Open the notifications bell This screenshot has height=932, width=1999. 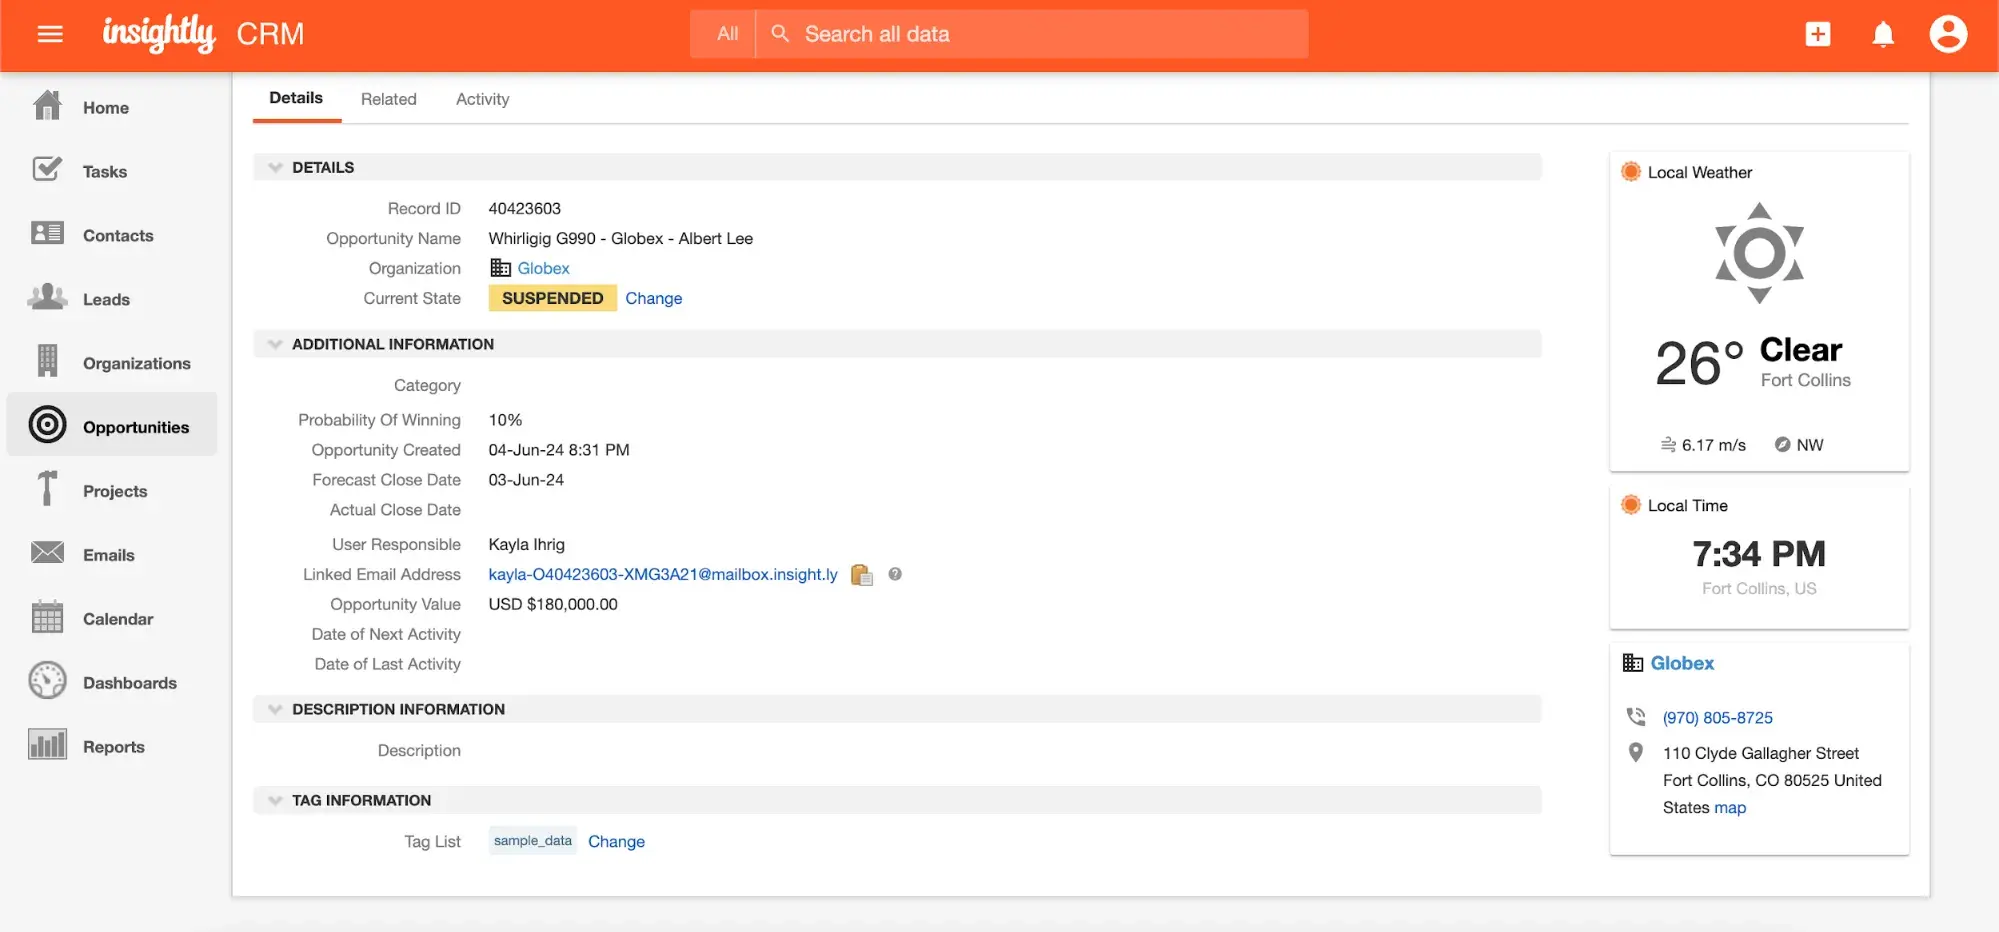pos(1882,34)
